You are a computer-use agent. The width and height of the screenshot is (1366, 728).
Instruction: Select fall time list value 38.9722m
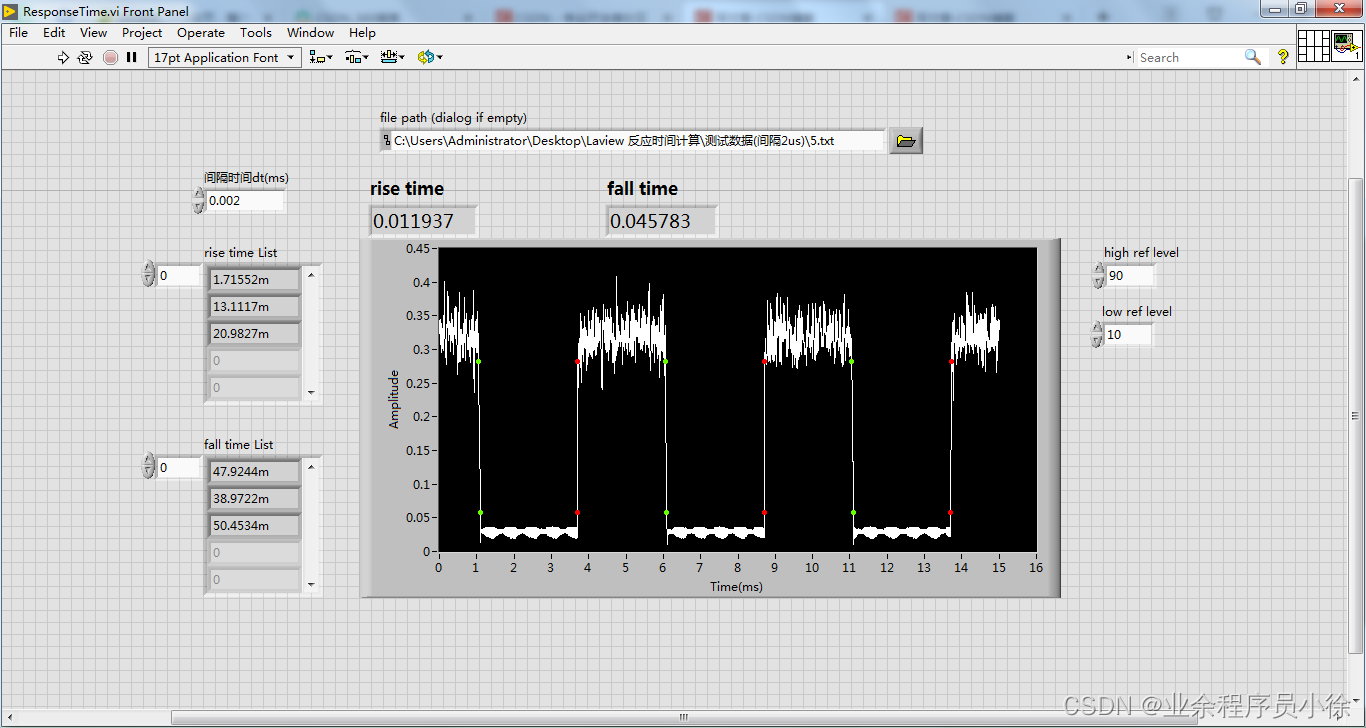[254, 499]
